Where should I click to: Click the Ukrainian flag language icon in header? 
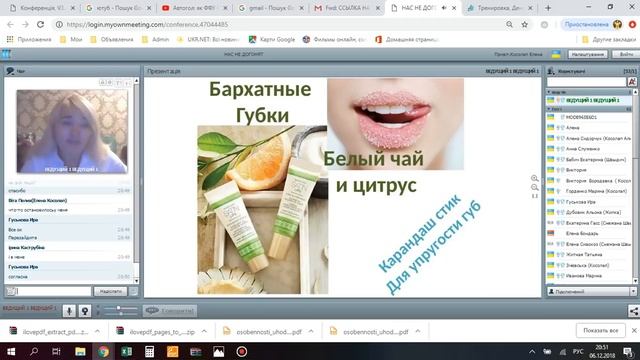pos(556,54)
